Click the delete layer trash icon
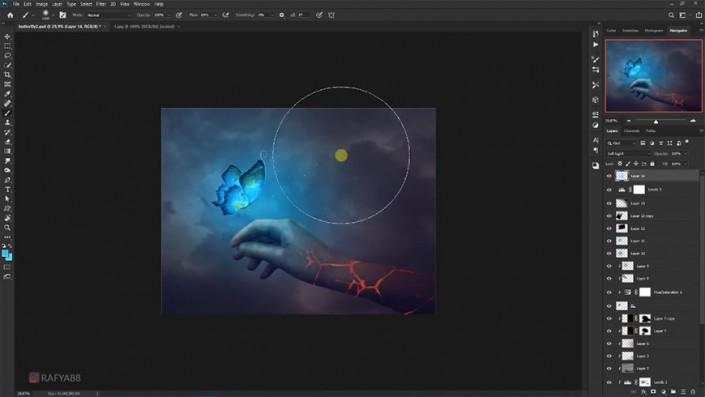This screenshot has width=705, height=397. tap(693, 392)
